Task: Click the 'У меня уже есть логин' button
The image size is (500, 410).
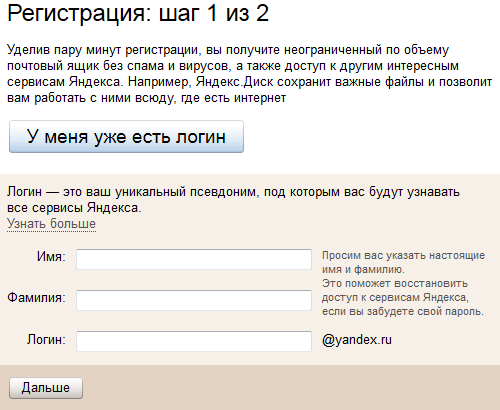Action: (x=126, y=137)
